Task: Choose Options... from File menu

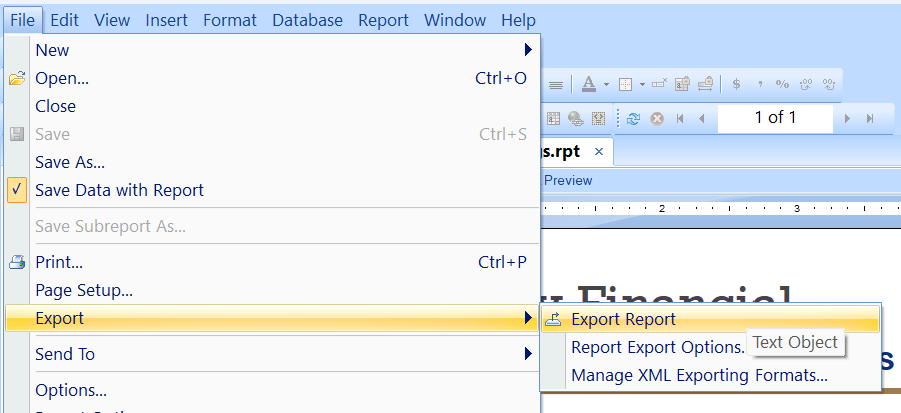Action: (x=273, y=391)
